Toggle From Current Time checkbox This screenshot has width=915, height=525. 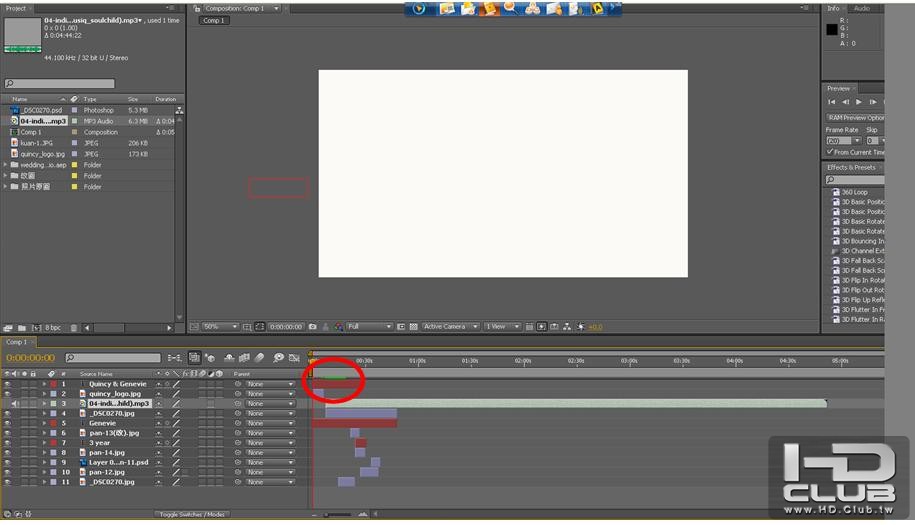tap(830, 152)
